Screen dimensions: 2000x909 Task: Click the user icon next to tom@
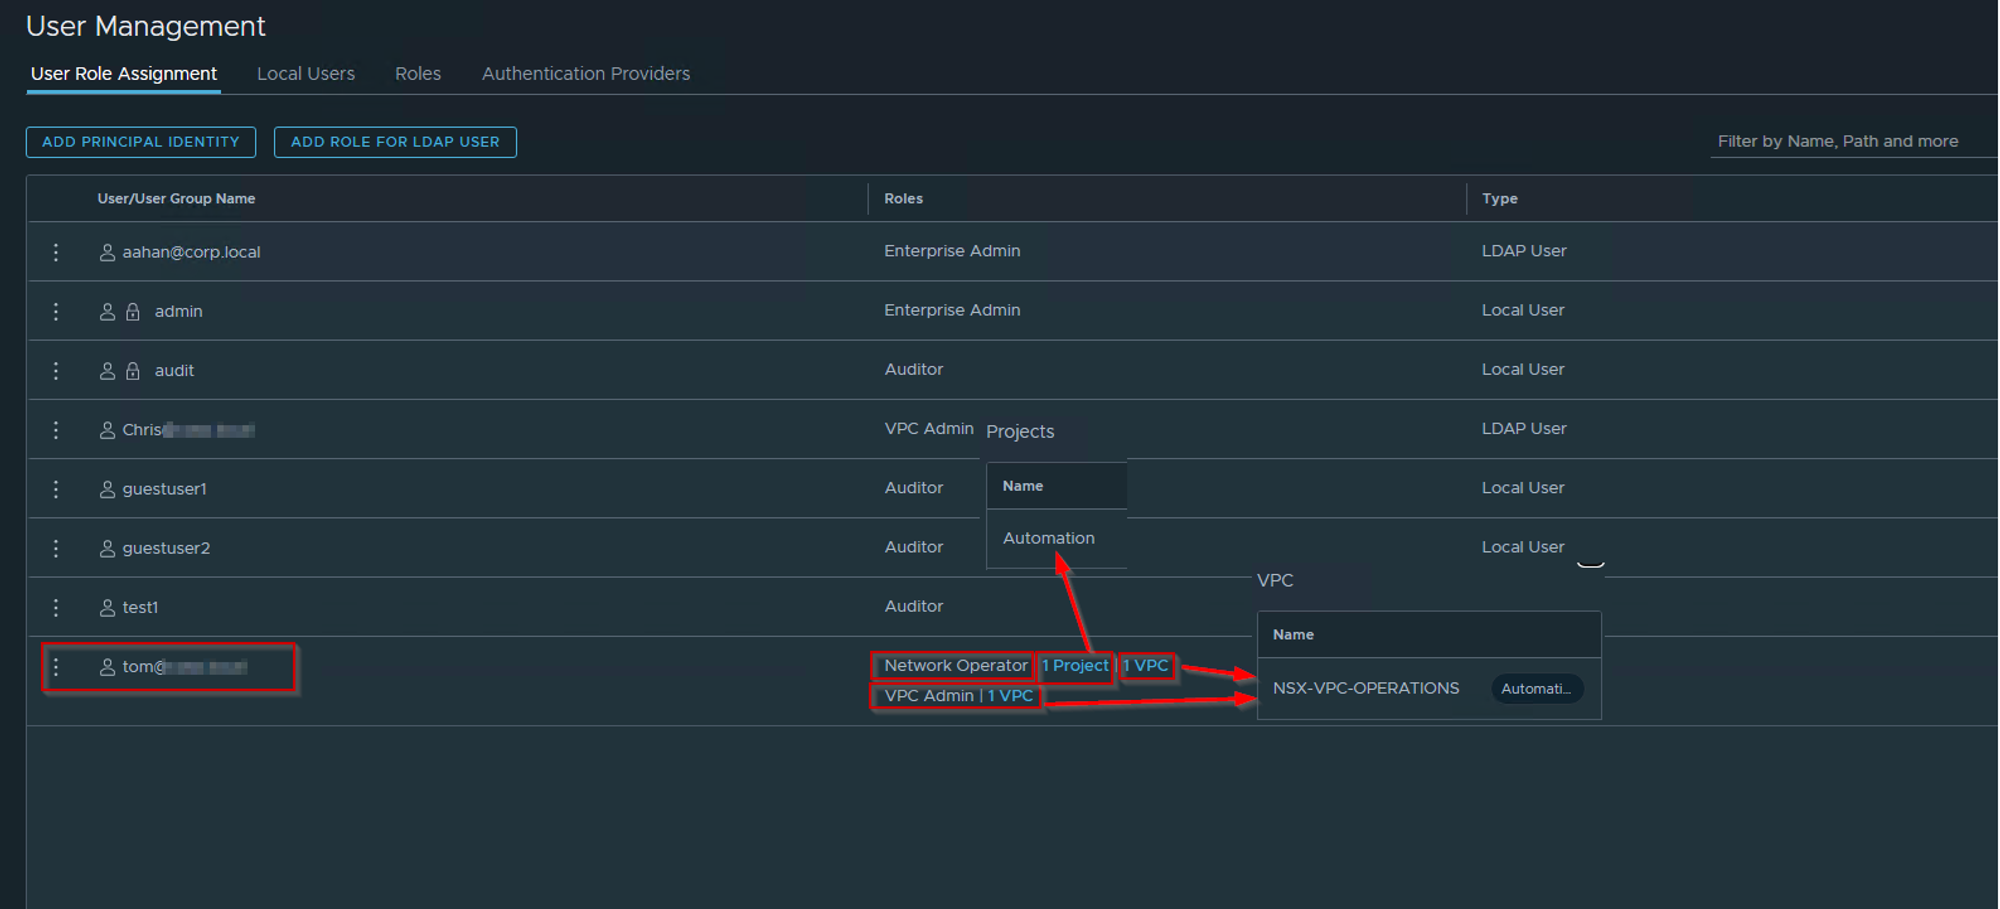coord(107,667)
